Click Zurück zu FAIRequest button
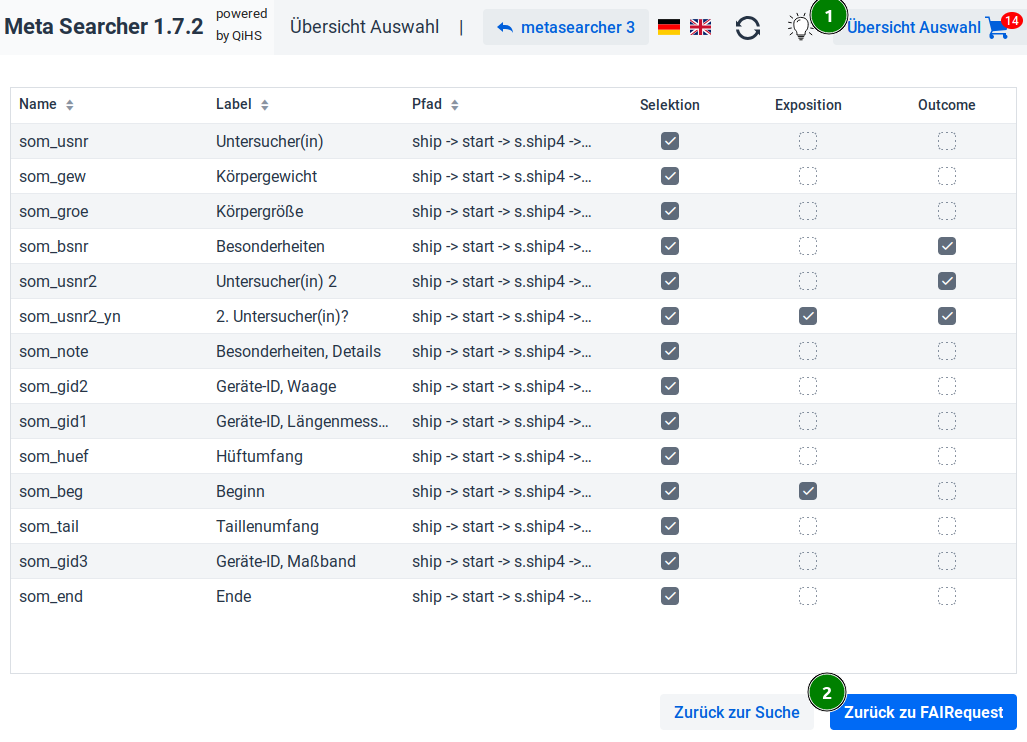Screen dimensions: 1027x742 click(x=923, y=712)
